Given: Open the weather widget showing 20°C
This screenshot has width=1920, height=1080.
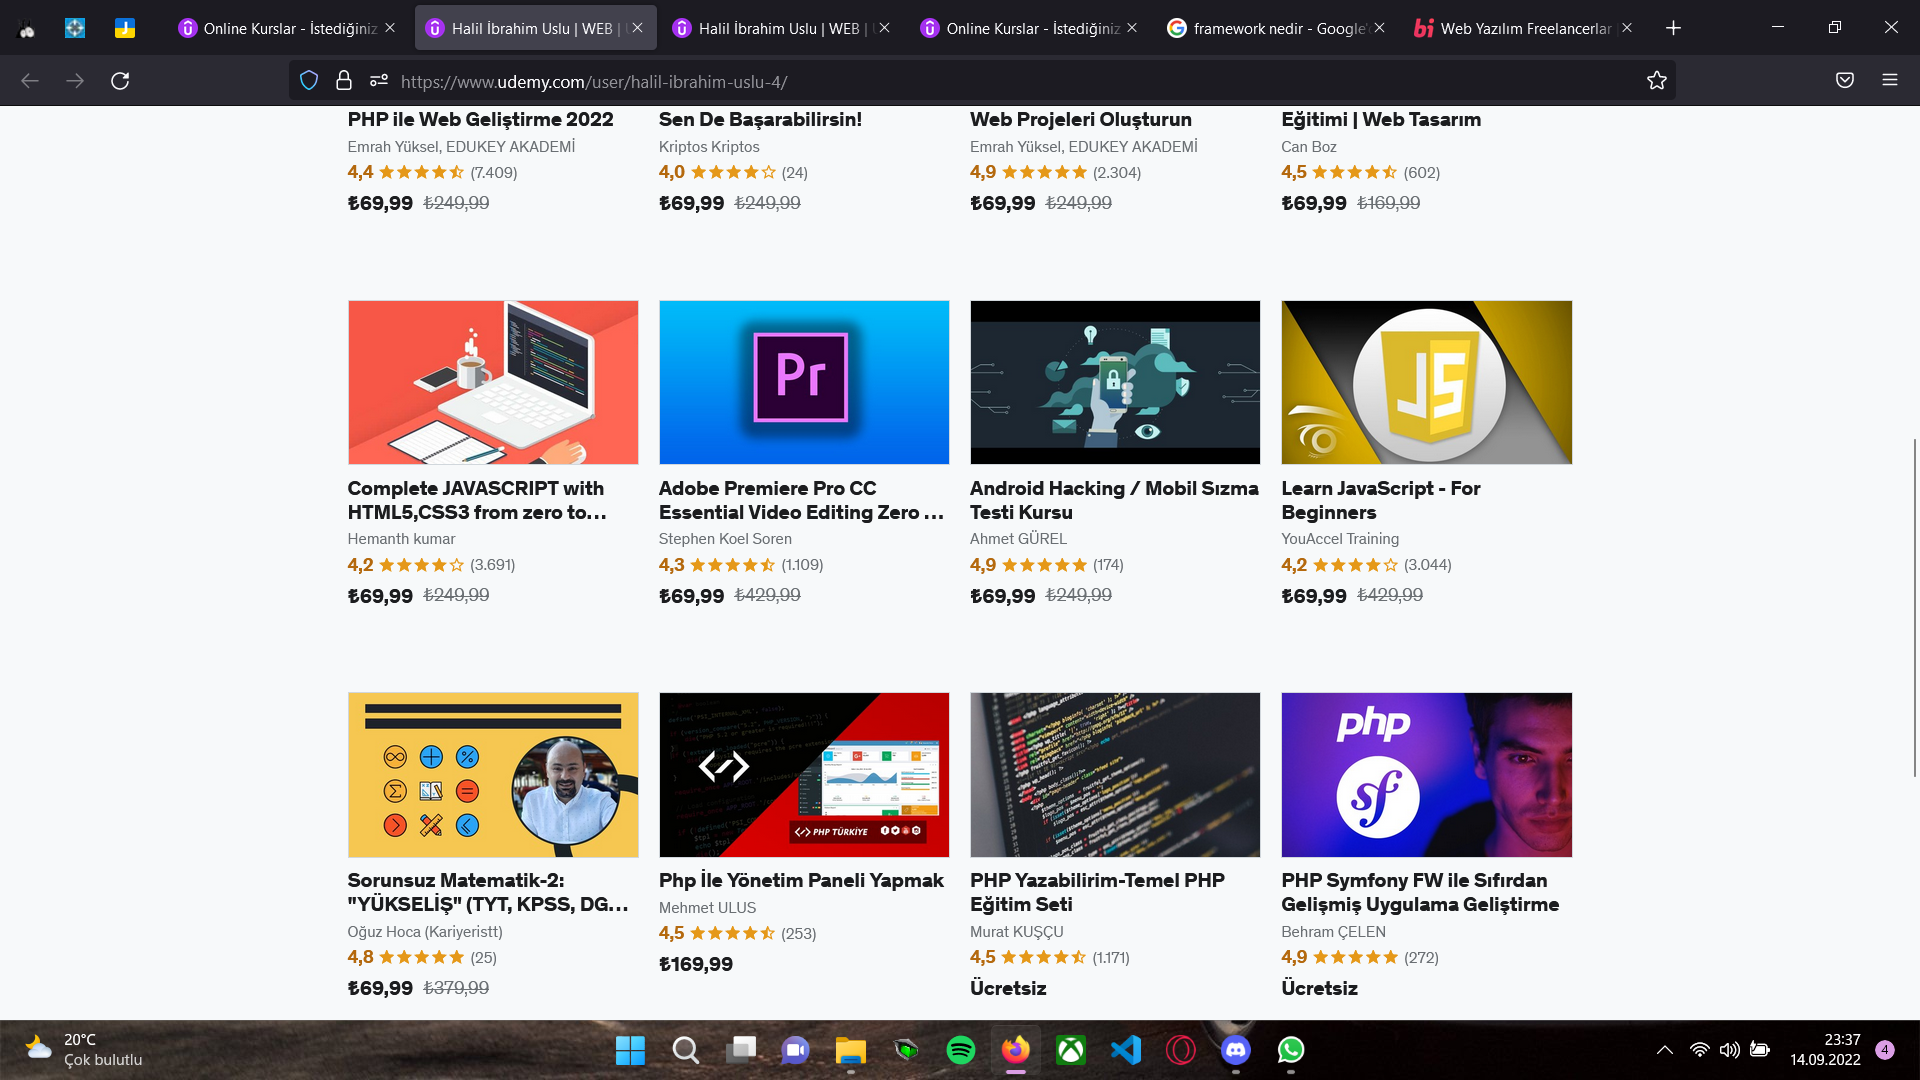Looking at the screenshot, I should point(85,1050).
